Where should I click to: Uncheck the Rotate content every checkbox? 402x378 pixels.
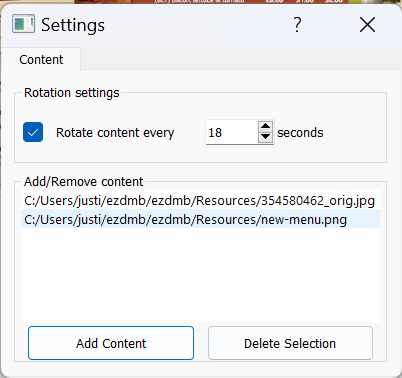(x=33, y=132)
